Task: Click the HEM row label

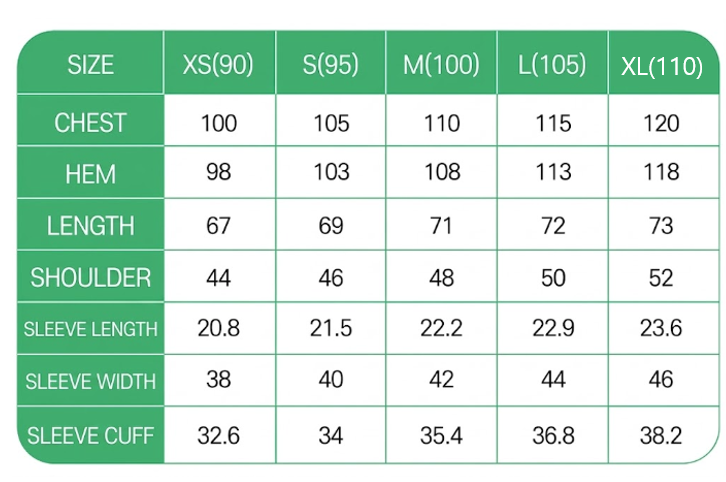Action: (91, 174)
